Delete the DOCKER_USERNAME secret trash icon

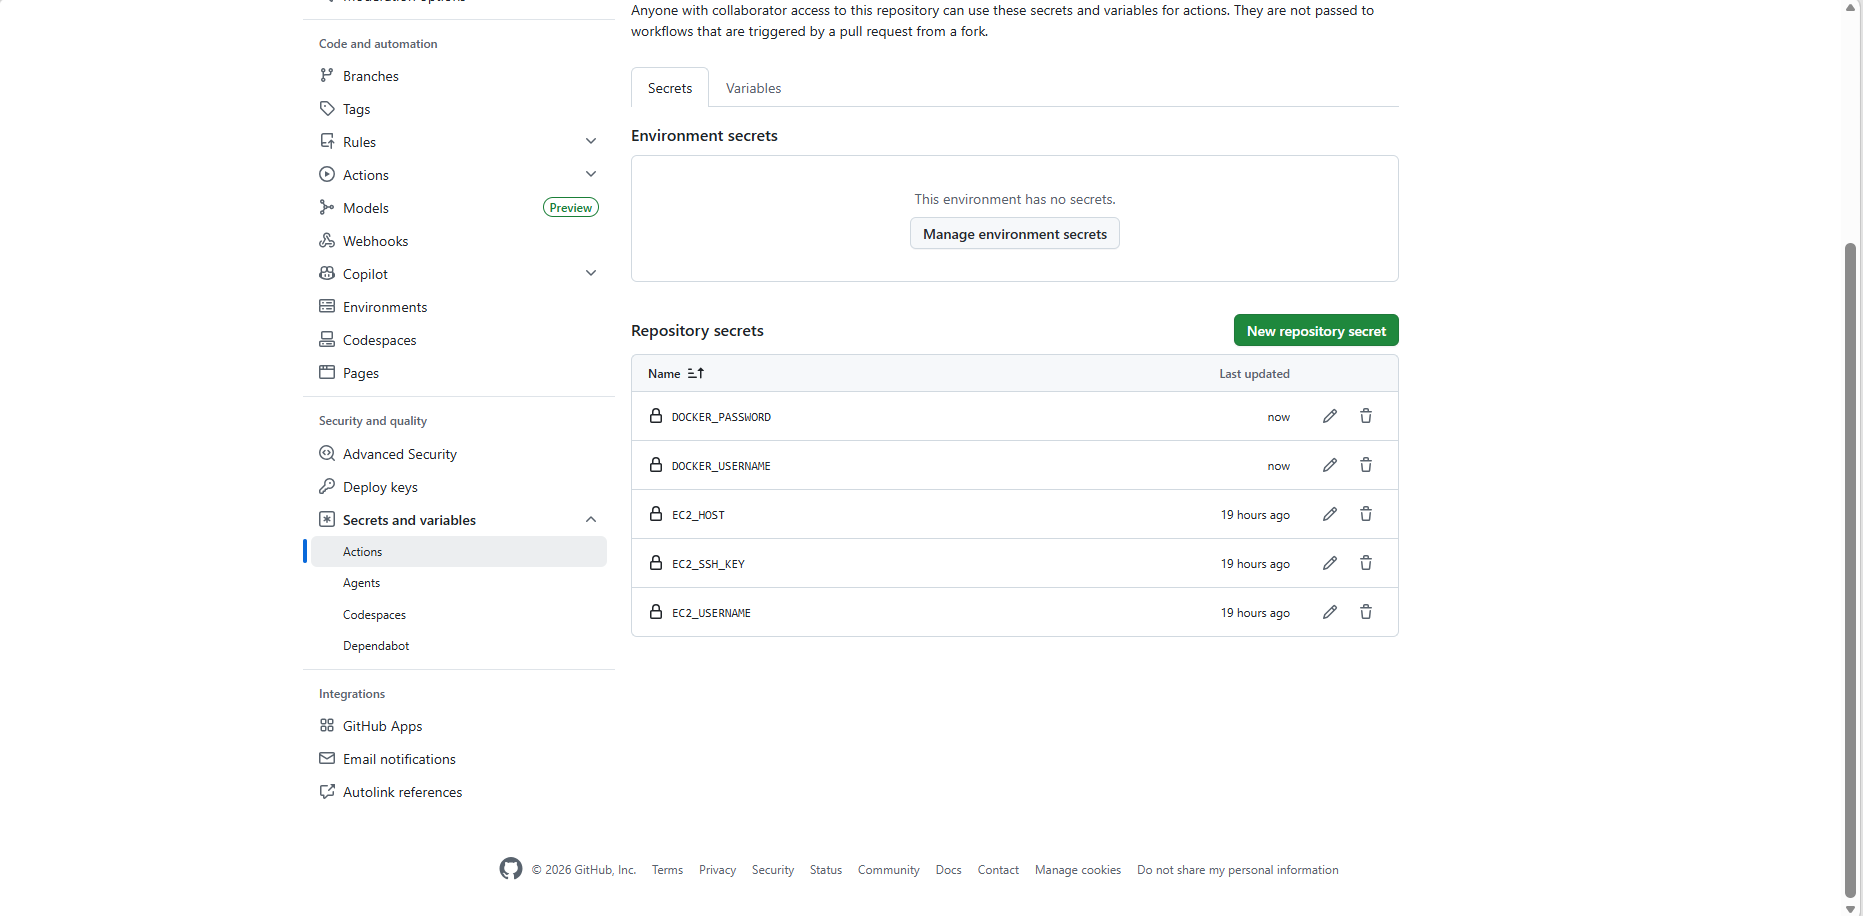[1366, 465]
